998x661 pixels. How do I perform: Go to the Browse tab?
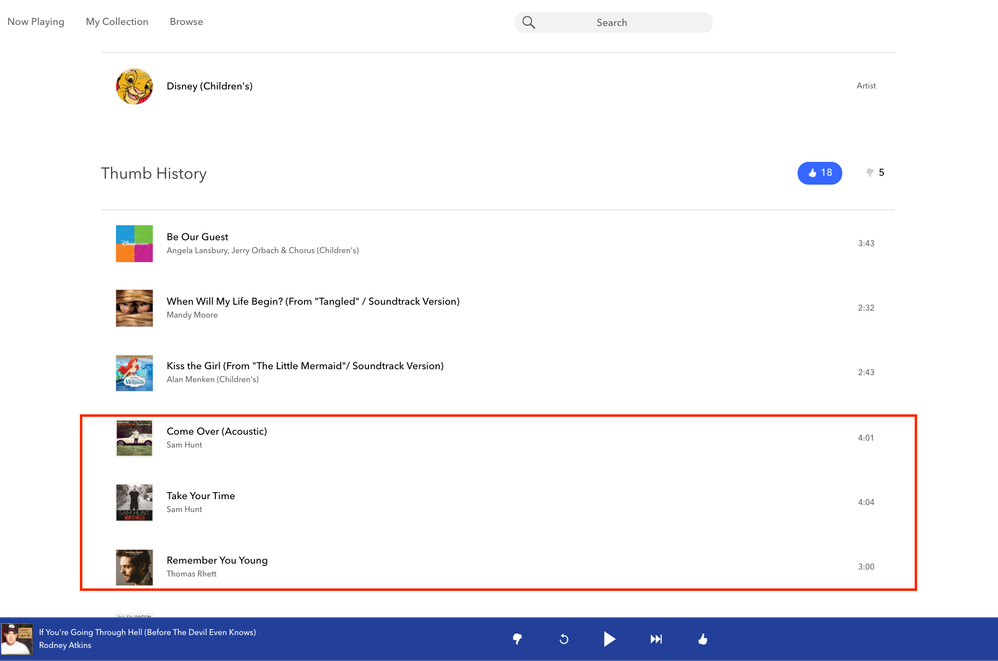(186, 22)
